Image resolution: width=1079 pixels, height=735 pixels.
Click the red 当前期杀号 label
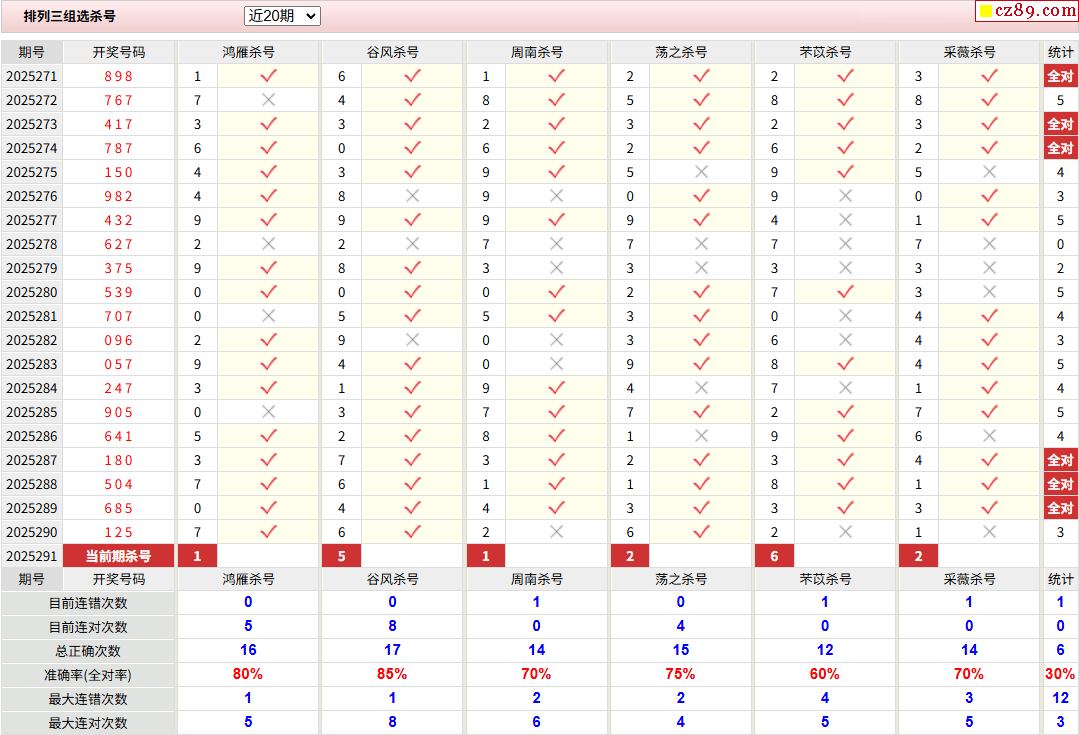click(118, 556)
